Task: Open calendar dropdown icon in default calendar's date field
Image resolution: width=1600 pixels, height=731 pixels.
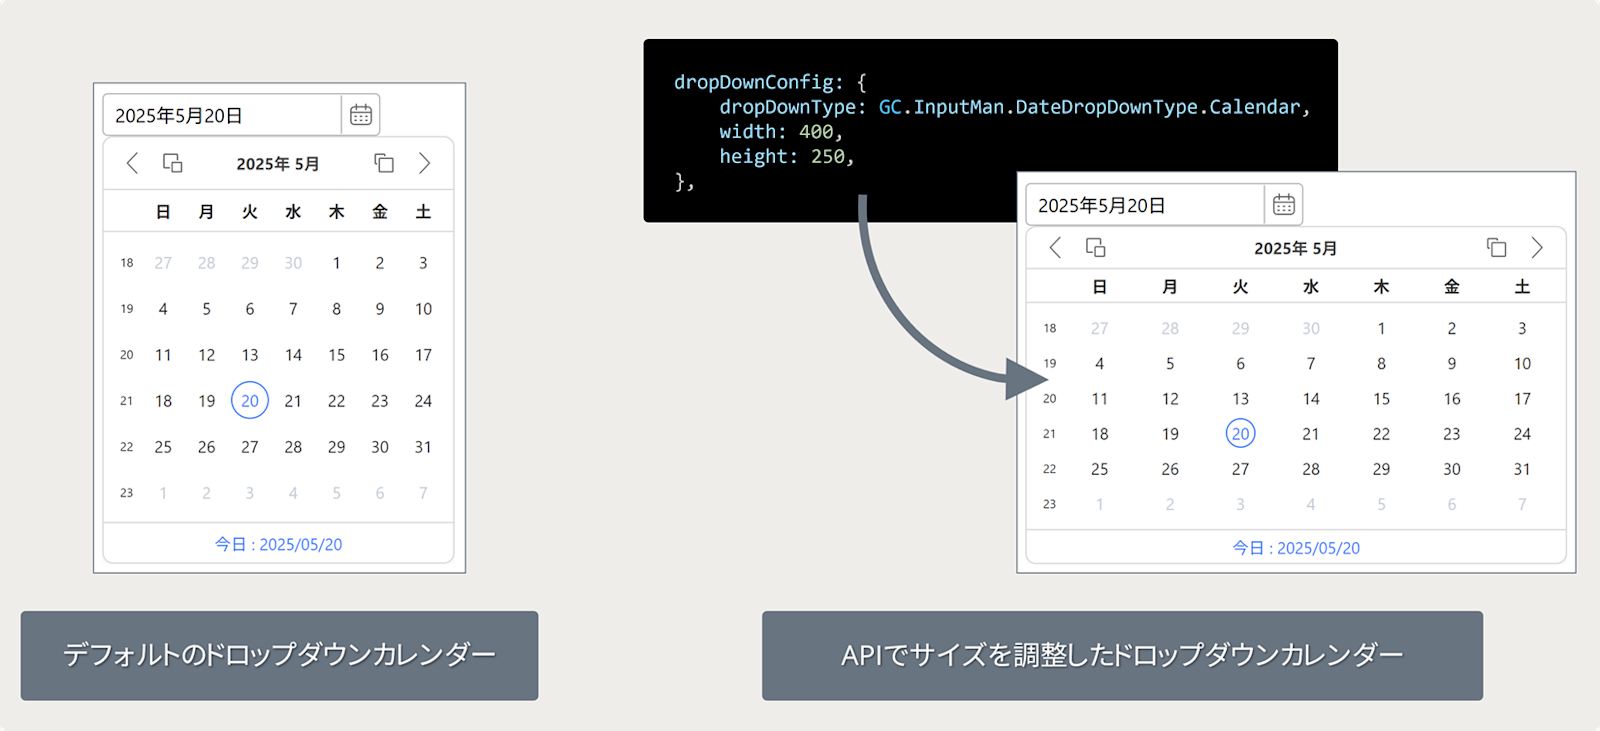Action: coord(361,115)
